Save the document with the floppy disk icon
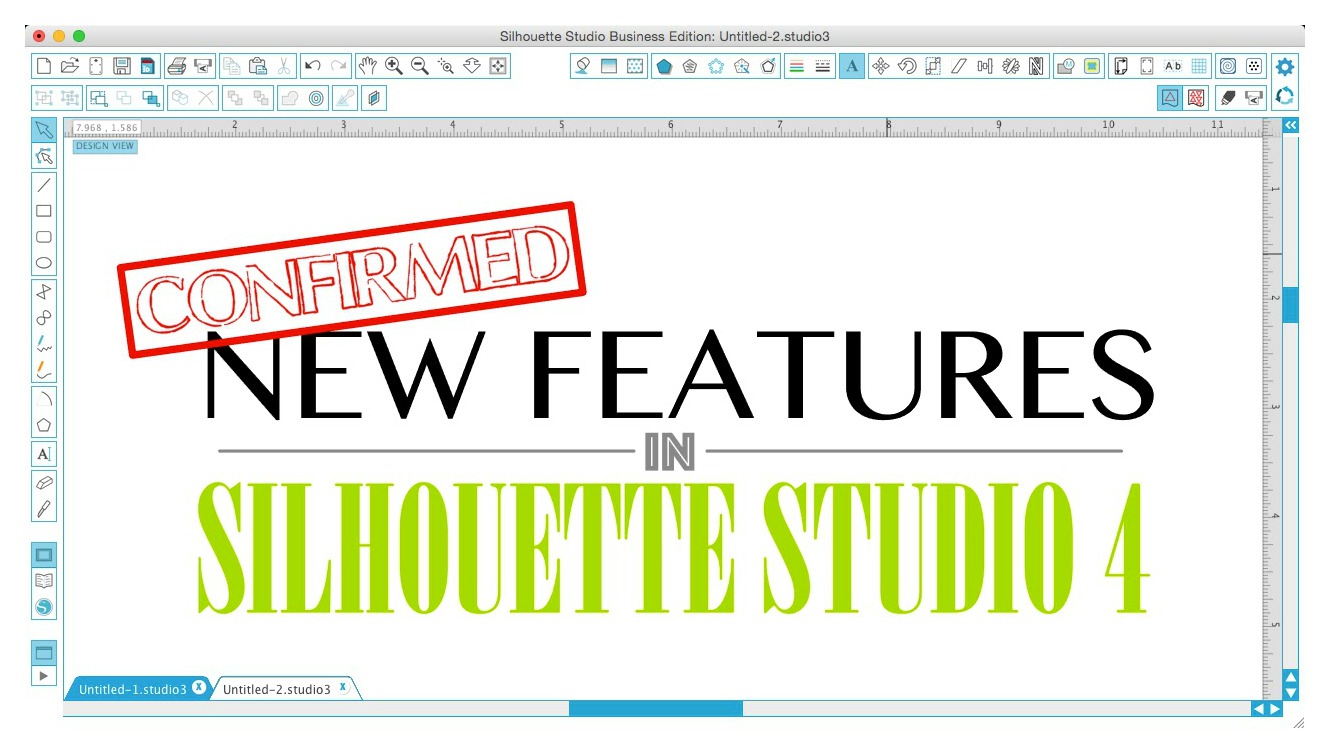The height and width of the screenshot is (754, 1330). coord(121,66)
